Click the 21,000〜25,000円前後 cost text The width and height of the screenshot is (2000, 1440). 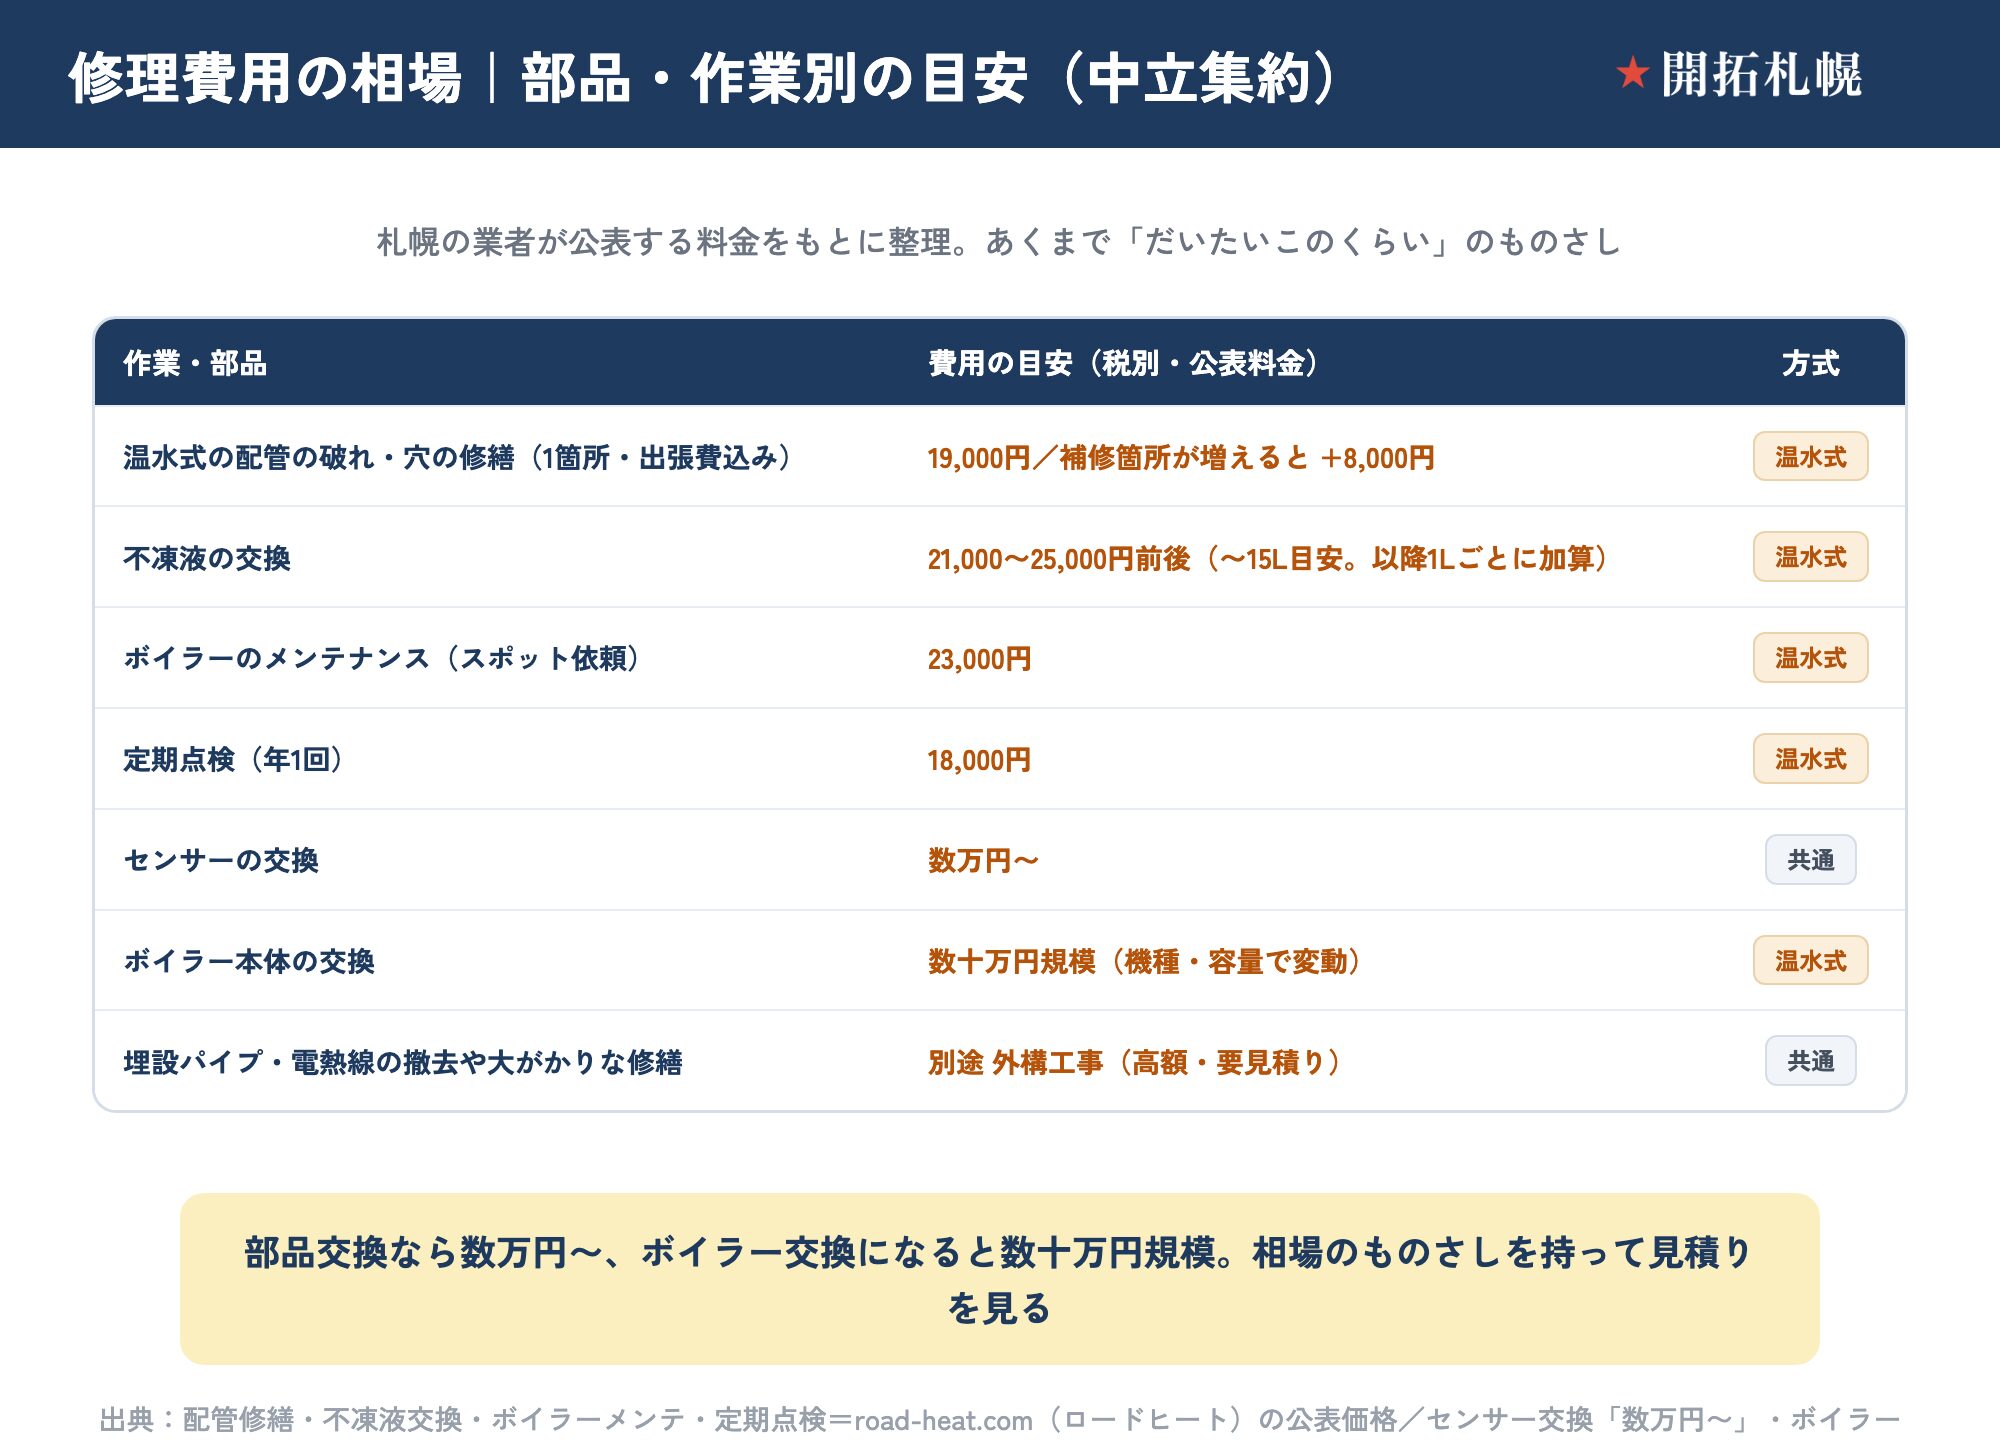click(1270, 558)
